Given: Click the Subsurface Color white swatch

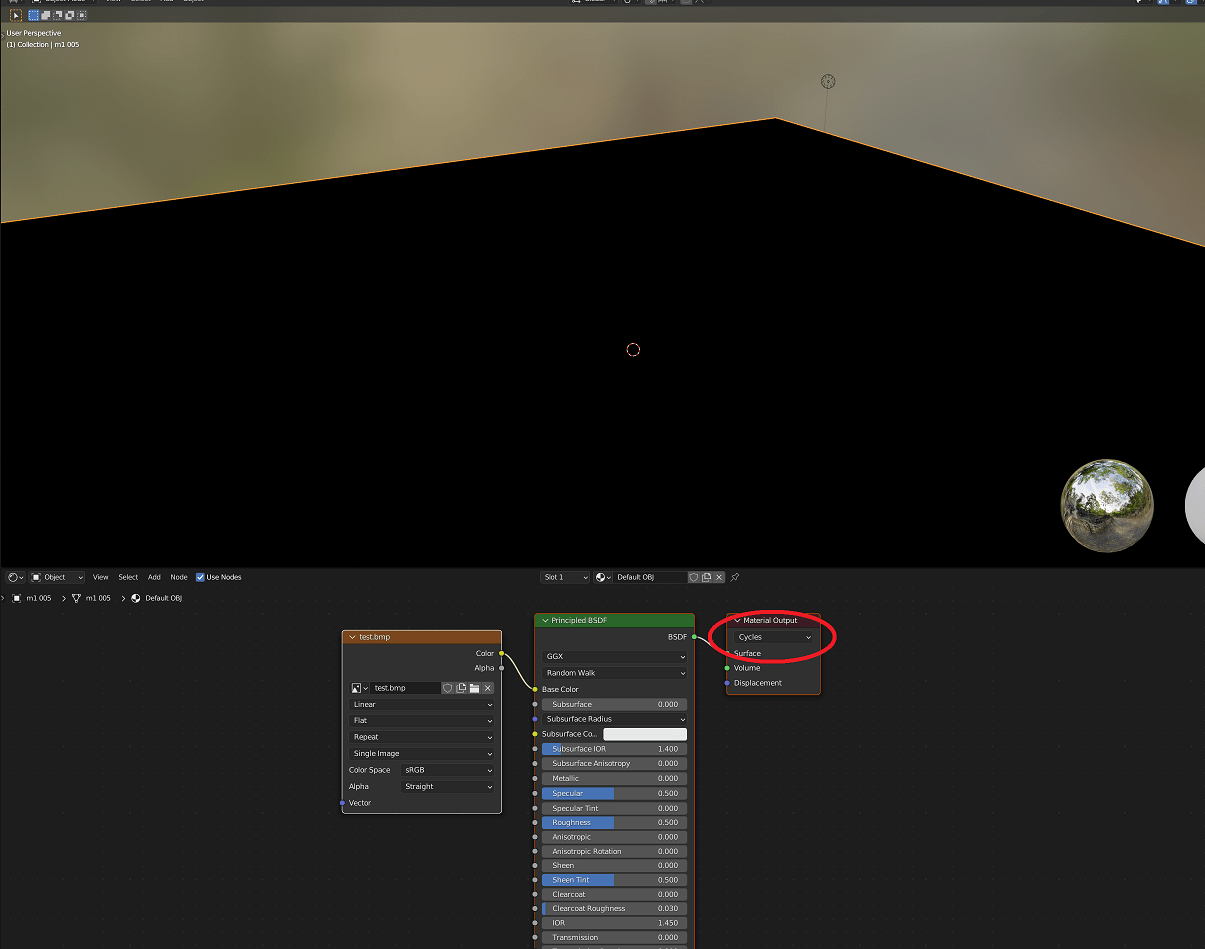Looking at the screenshot, I should point(645,734).
